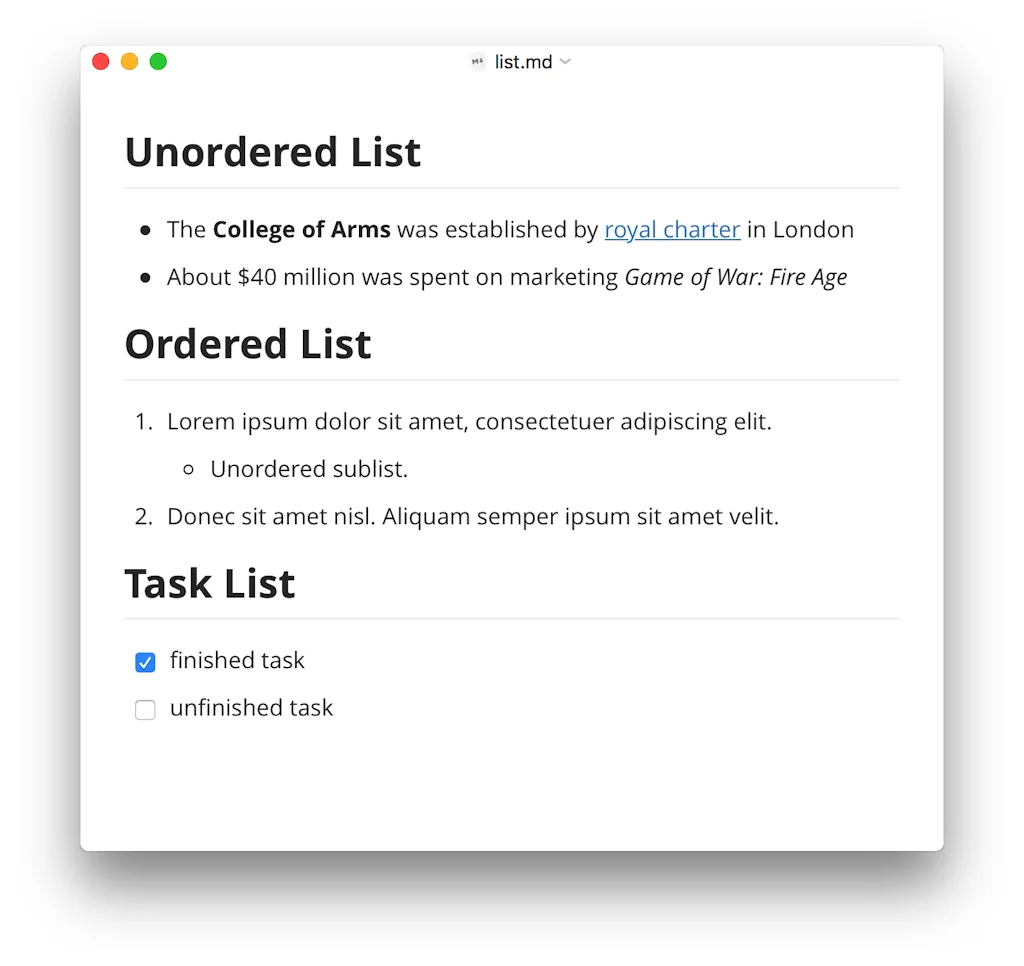Click the Ordered List heading
This screenshot has width=1024, height=966.
247,345
